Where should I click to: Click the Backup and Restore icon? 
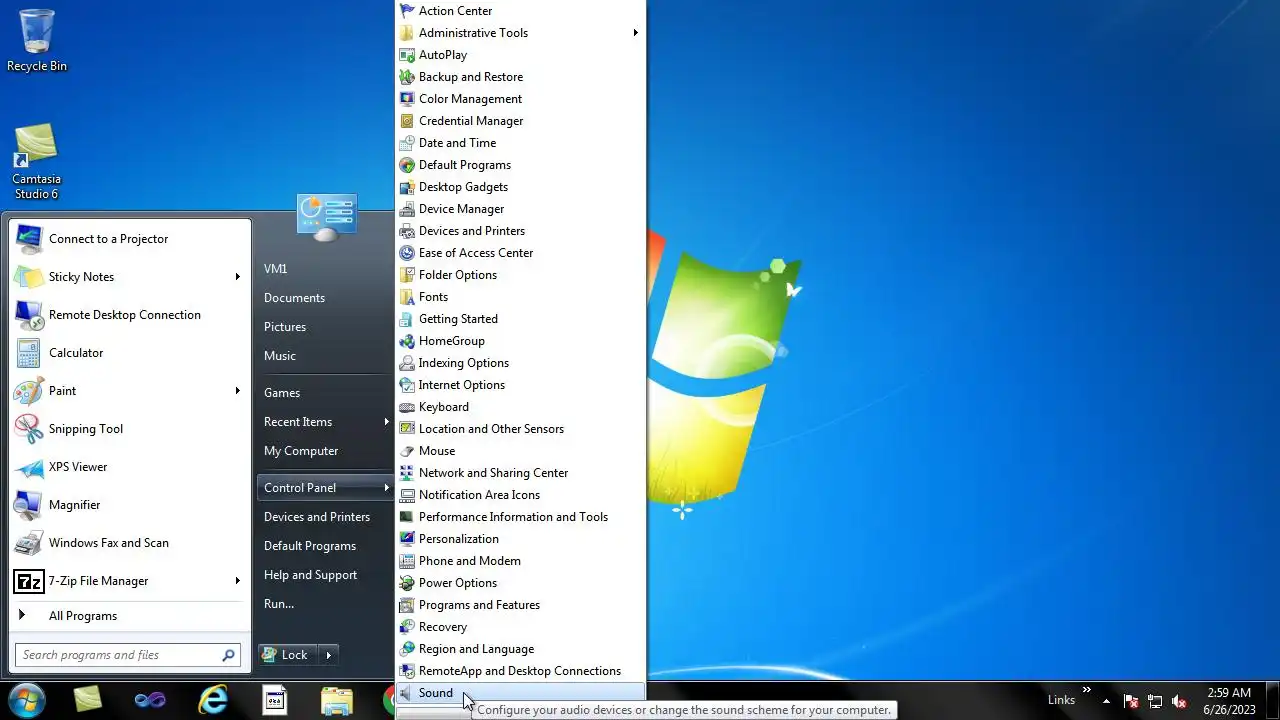[x=407, y=77]
